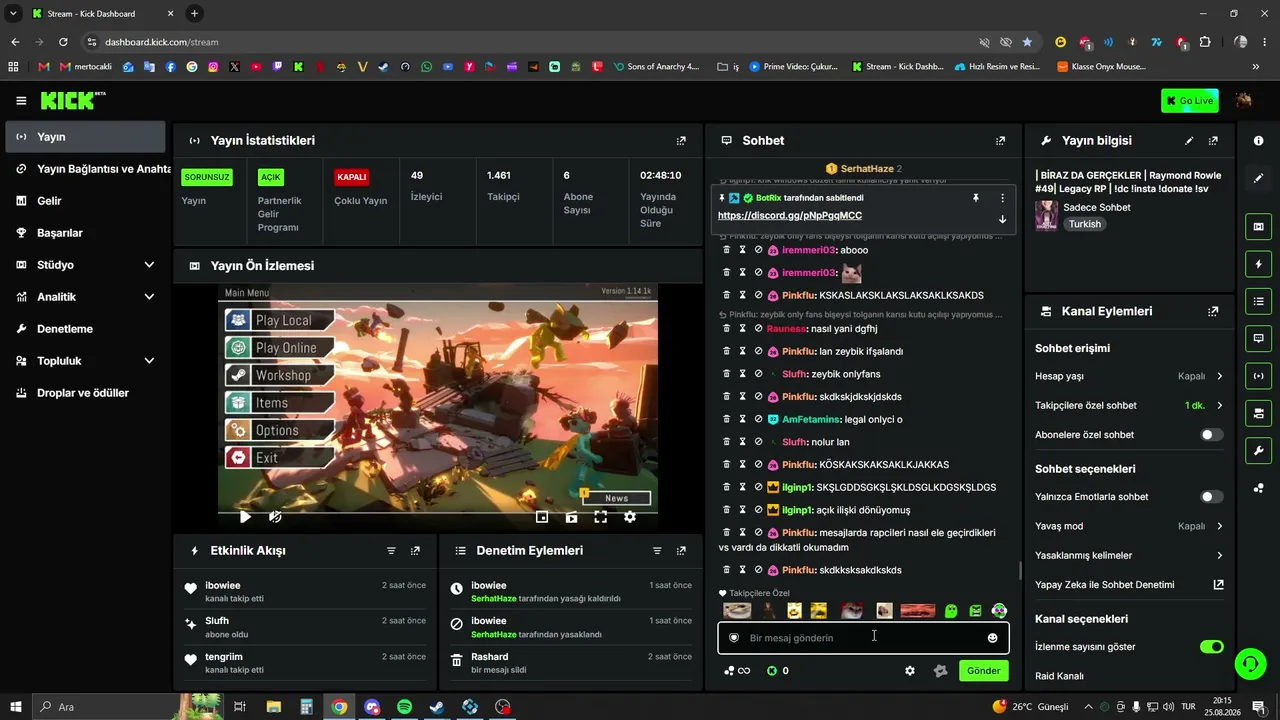Open the Windows Start menu
Screen dimensions: 1280x720
pyautogui.click(x=15, y=707)
